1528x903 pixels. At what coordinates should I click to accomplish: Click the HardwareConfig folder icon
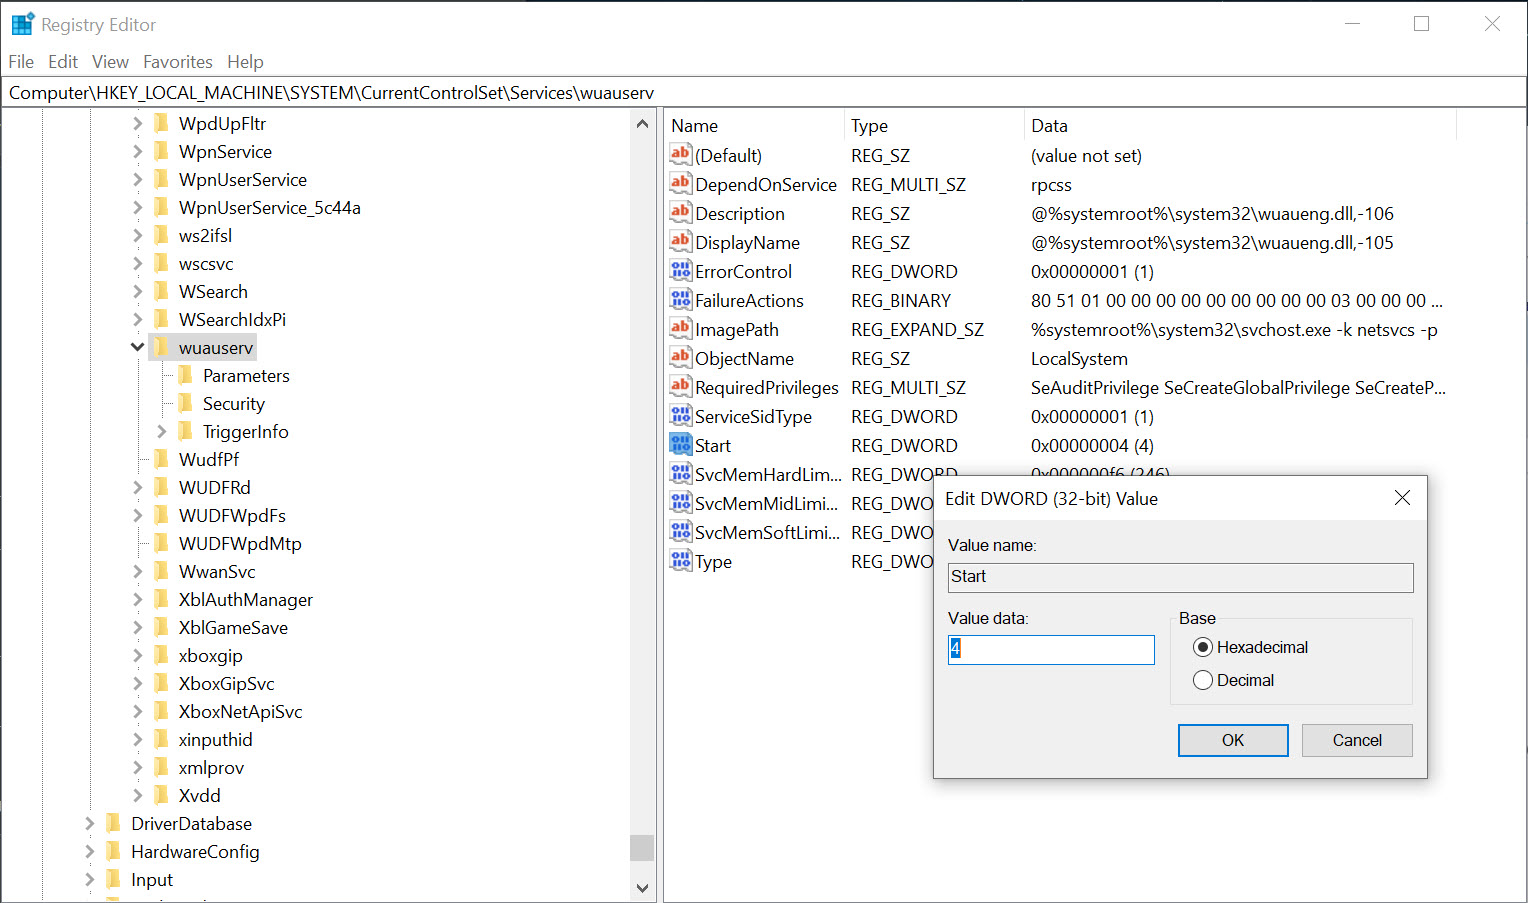click(x=113, y=851)
